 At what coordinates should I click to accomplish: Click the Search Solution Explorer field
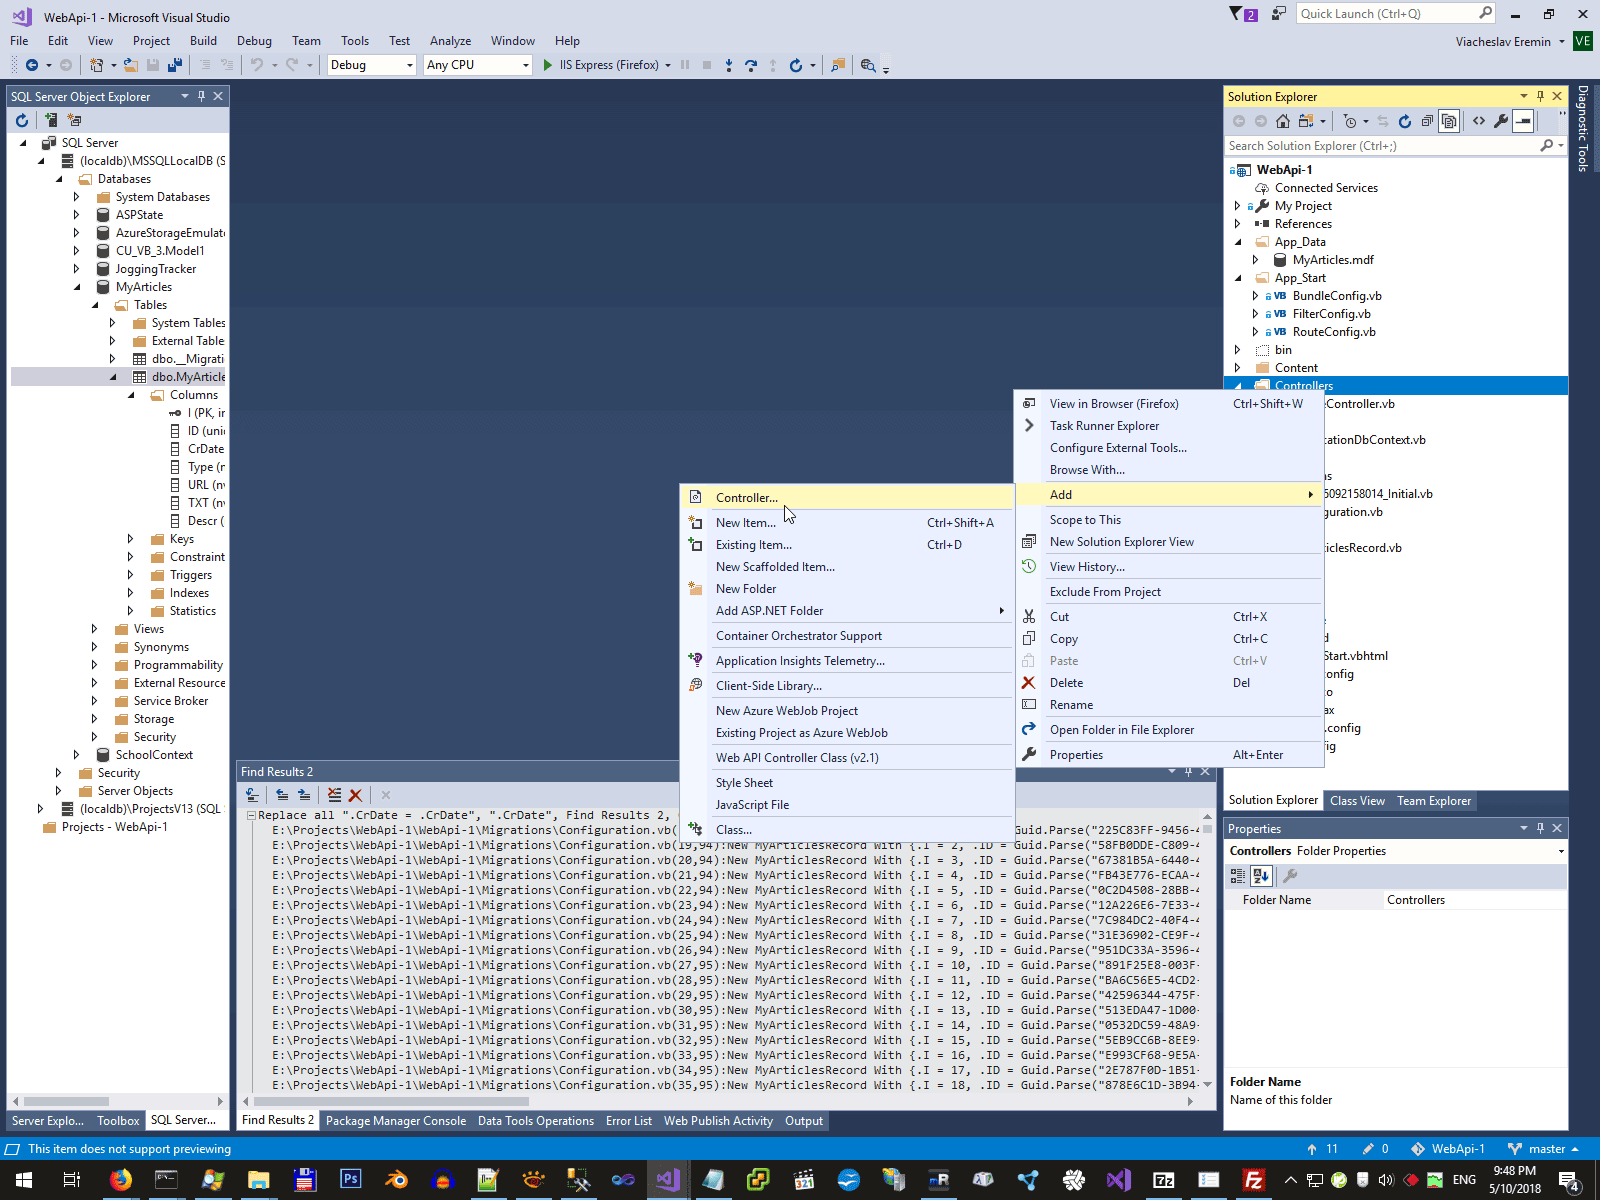(1395, 146)
